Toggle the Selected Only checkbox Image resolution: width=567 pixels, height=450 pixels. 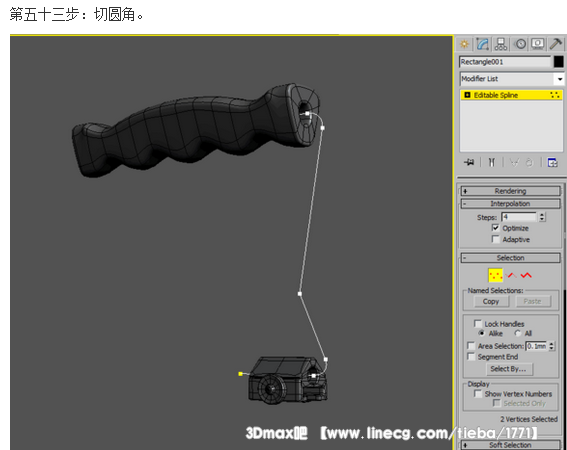[x=496, y=403]
